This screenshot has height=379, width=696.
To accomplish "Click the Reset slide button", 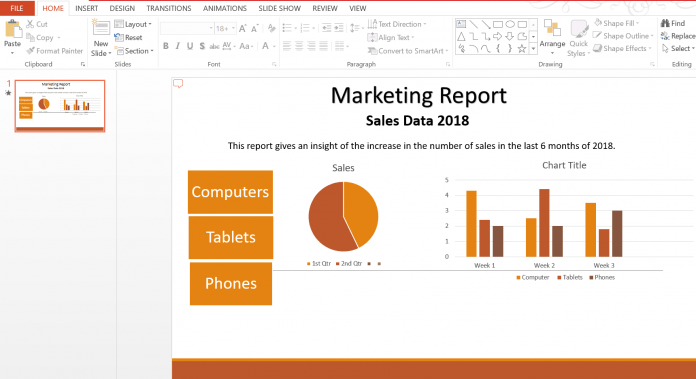I will (128, 38).
